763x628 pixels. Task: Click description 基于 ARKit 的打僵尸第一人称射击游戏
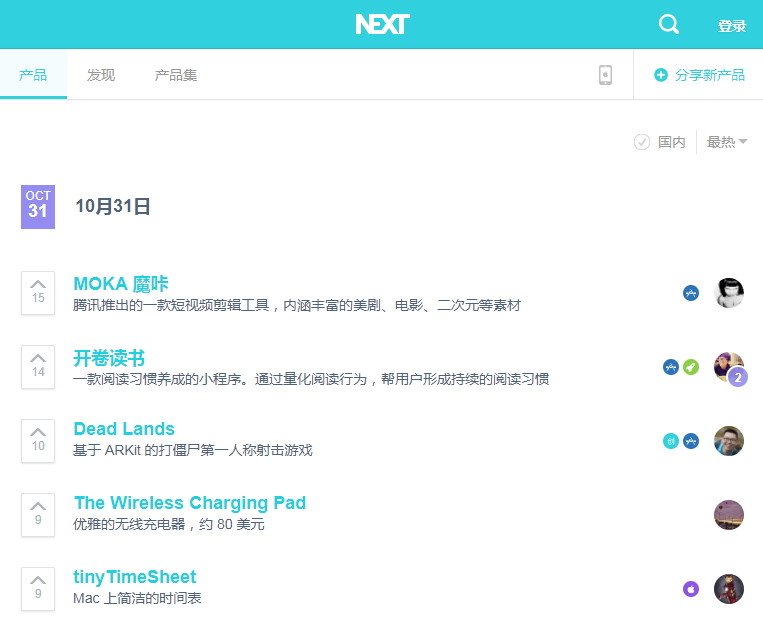(193, 450)
